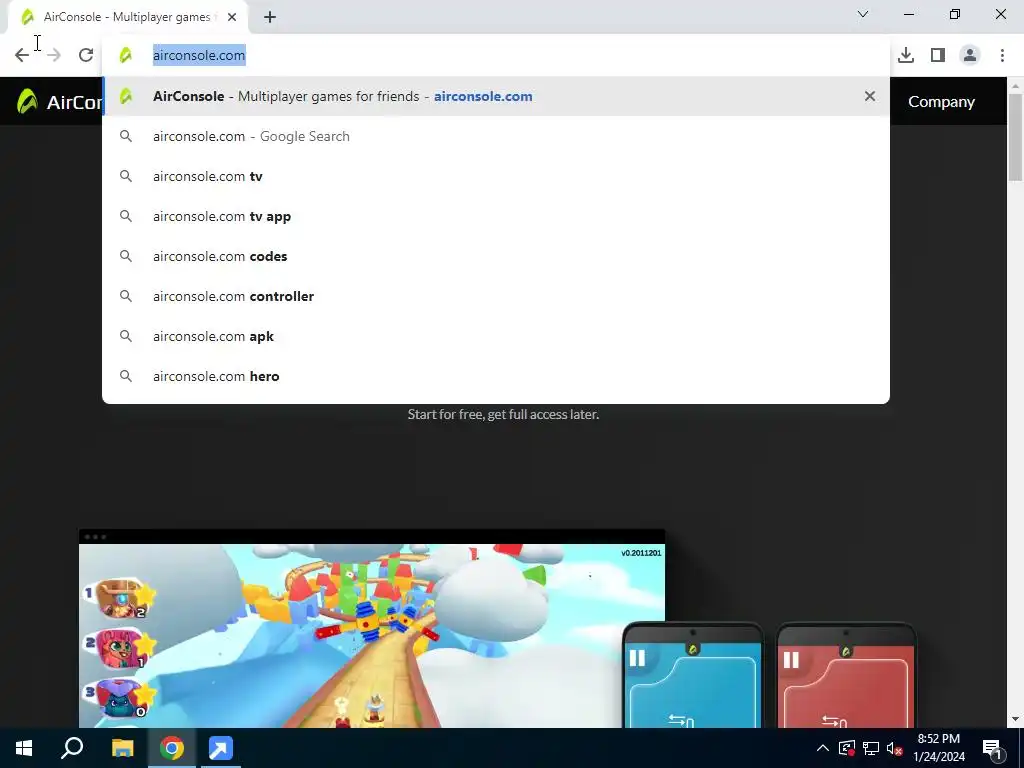1024x768 pixels.
Task: Click the muted volume tray icon
Action: pos(895,748)
